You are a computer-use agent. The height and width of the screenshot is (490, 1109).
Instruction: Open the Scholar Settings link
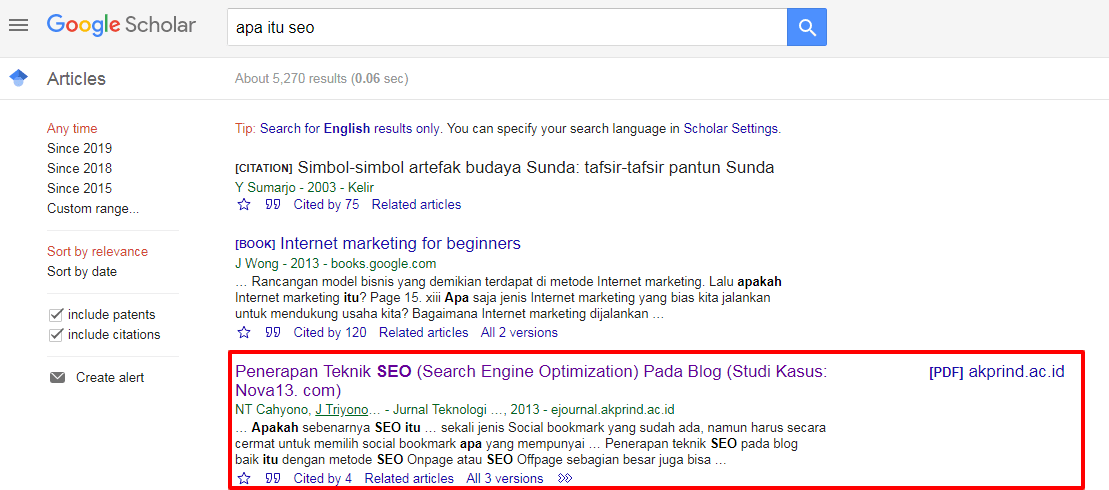coord(730,129)
